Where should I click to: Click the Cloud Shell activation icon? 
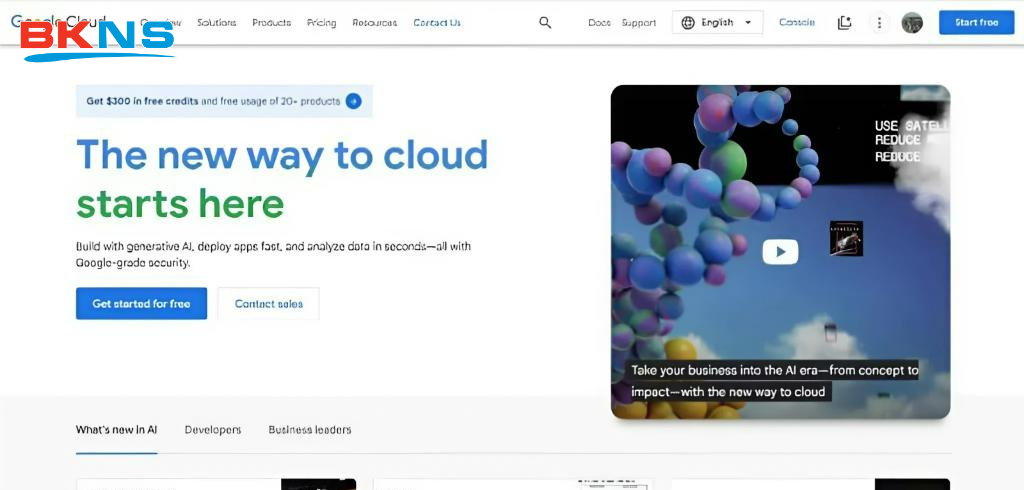pyautogui.click(x=844, y=23)
